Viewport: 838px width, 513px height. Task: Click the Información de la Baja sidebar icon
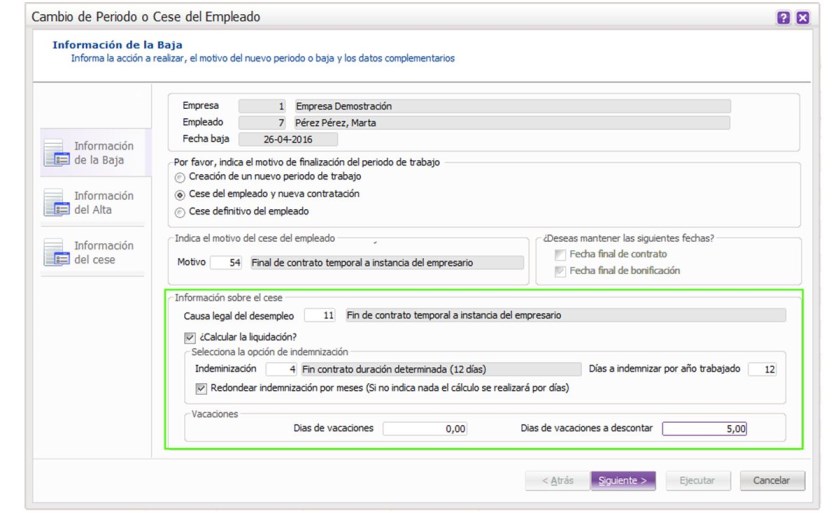coord(57,153)
